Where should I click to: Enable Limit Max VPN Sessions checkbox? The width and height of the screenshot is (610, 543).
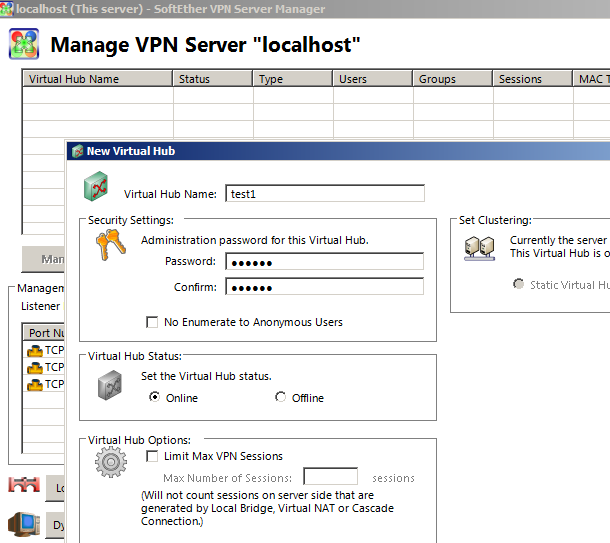[152, 456]
